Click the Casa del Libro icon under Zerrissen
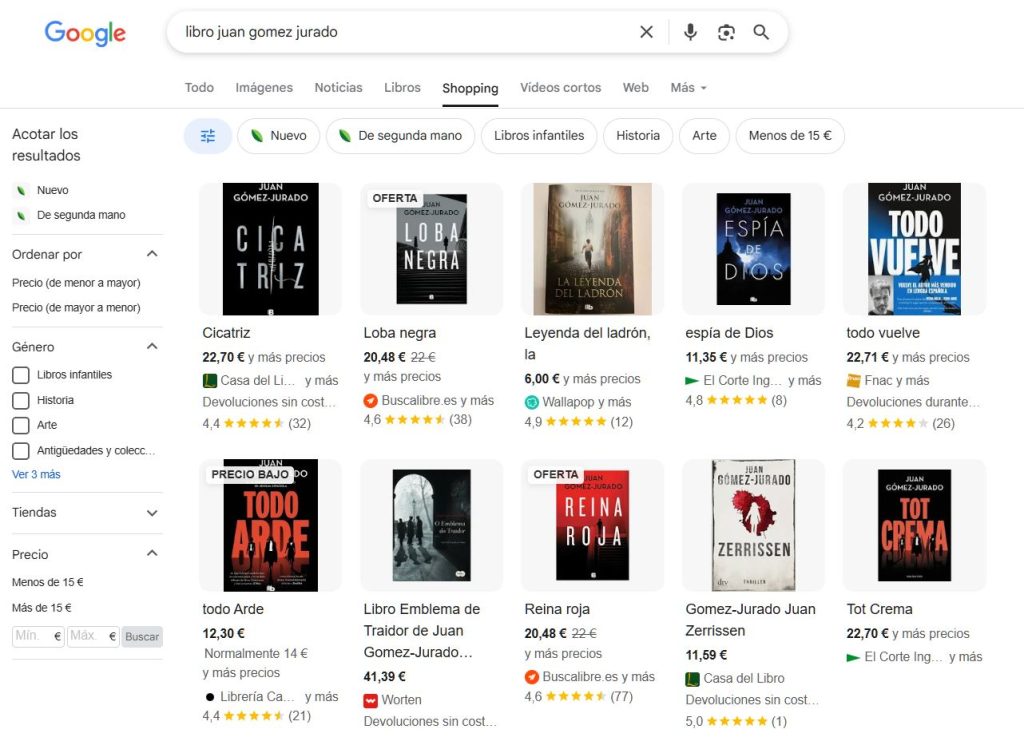The width and height of the screenshot is (1024, 749). (x=692, y=679)
